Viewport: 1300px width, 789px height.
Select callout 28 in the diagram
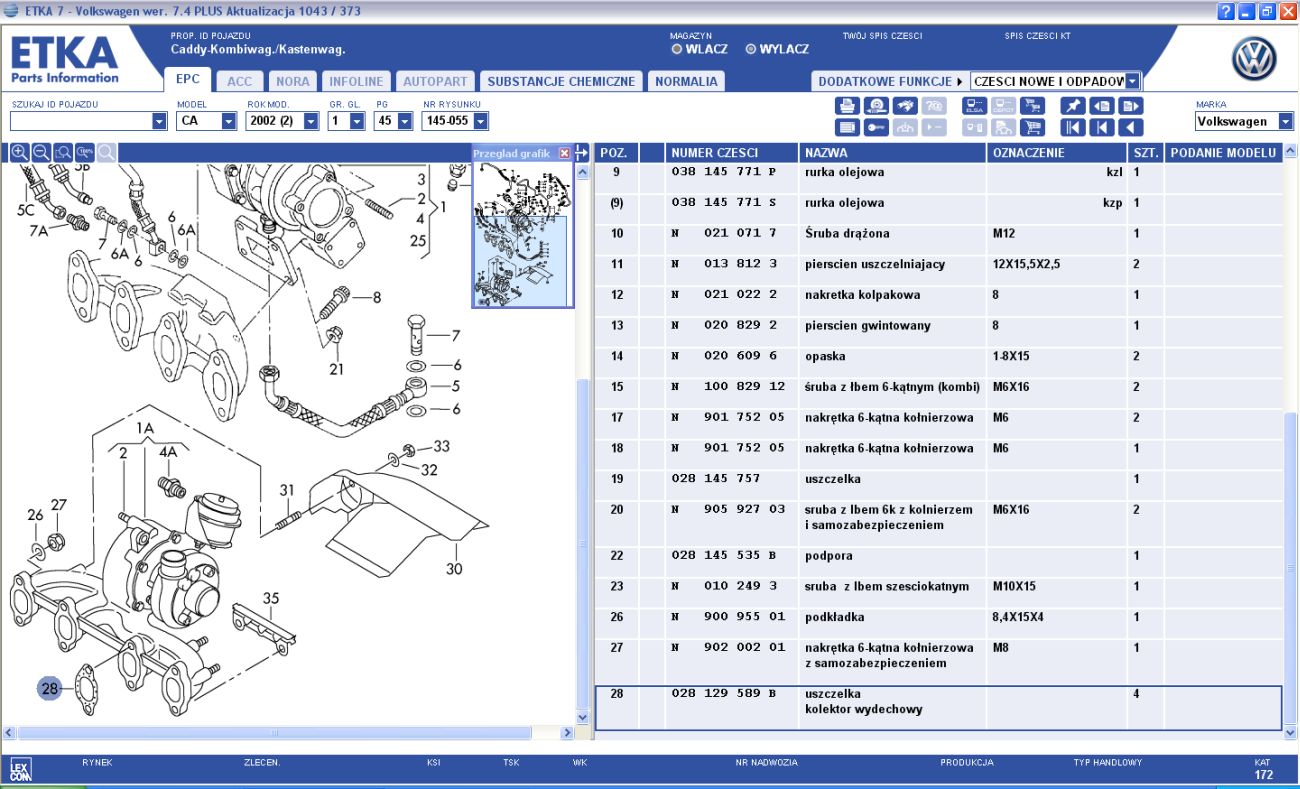tap(50, 688)
